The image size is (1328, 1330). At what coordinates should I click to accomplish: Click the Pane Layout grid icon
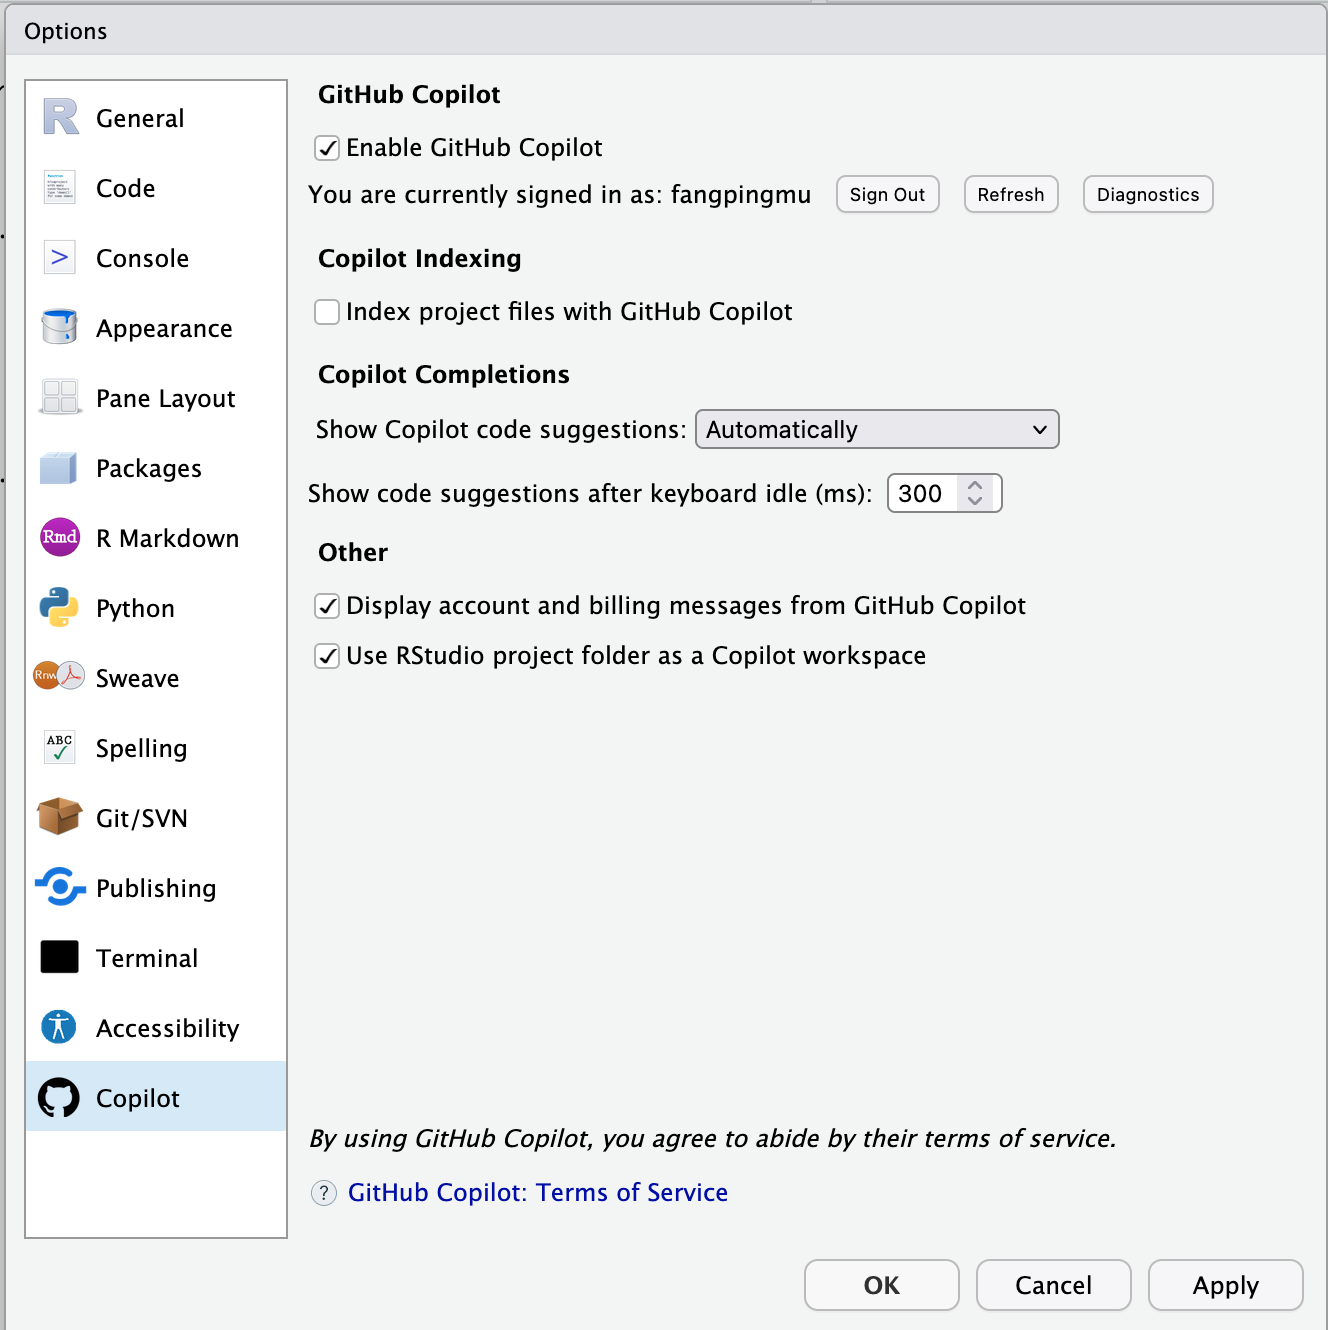pos(60,398)
